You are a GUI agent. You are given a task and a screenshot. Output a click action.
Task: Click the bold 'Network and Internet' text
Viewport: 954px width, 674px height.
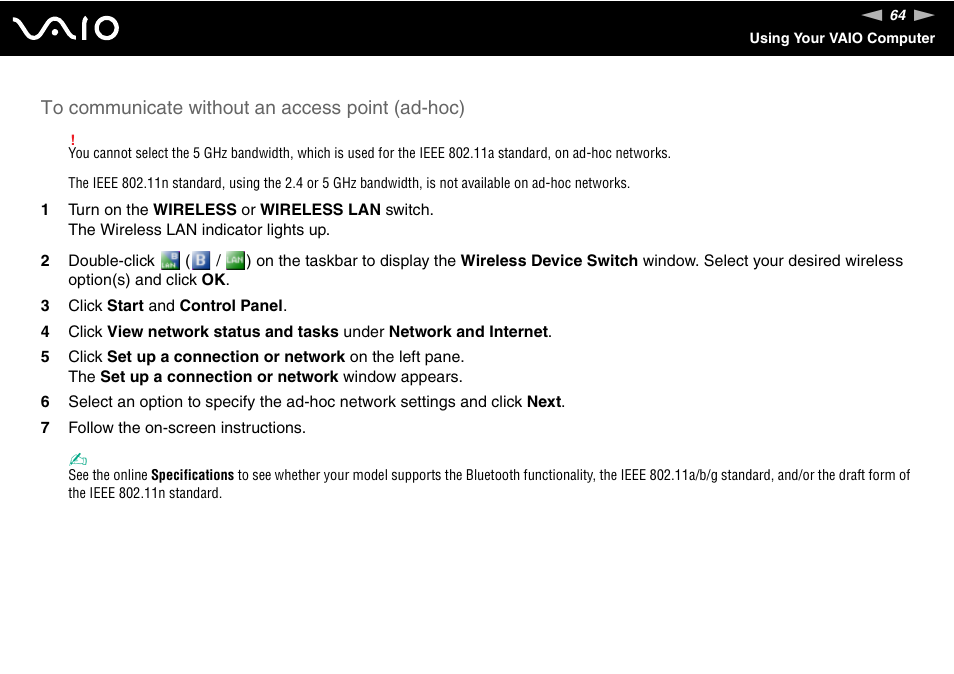(x=468, y=332)
